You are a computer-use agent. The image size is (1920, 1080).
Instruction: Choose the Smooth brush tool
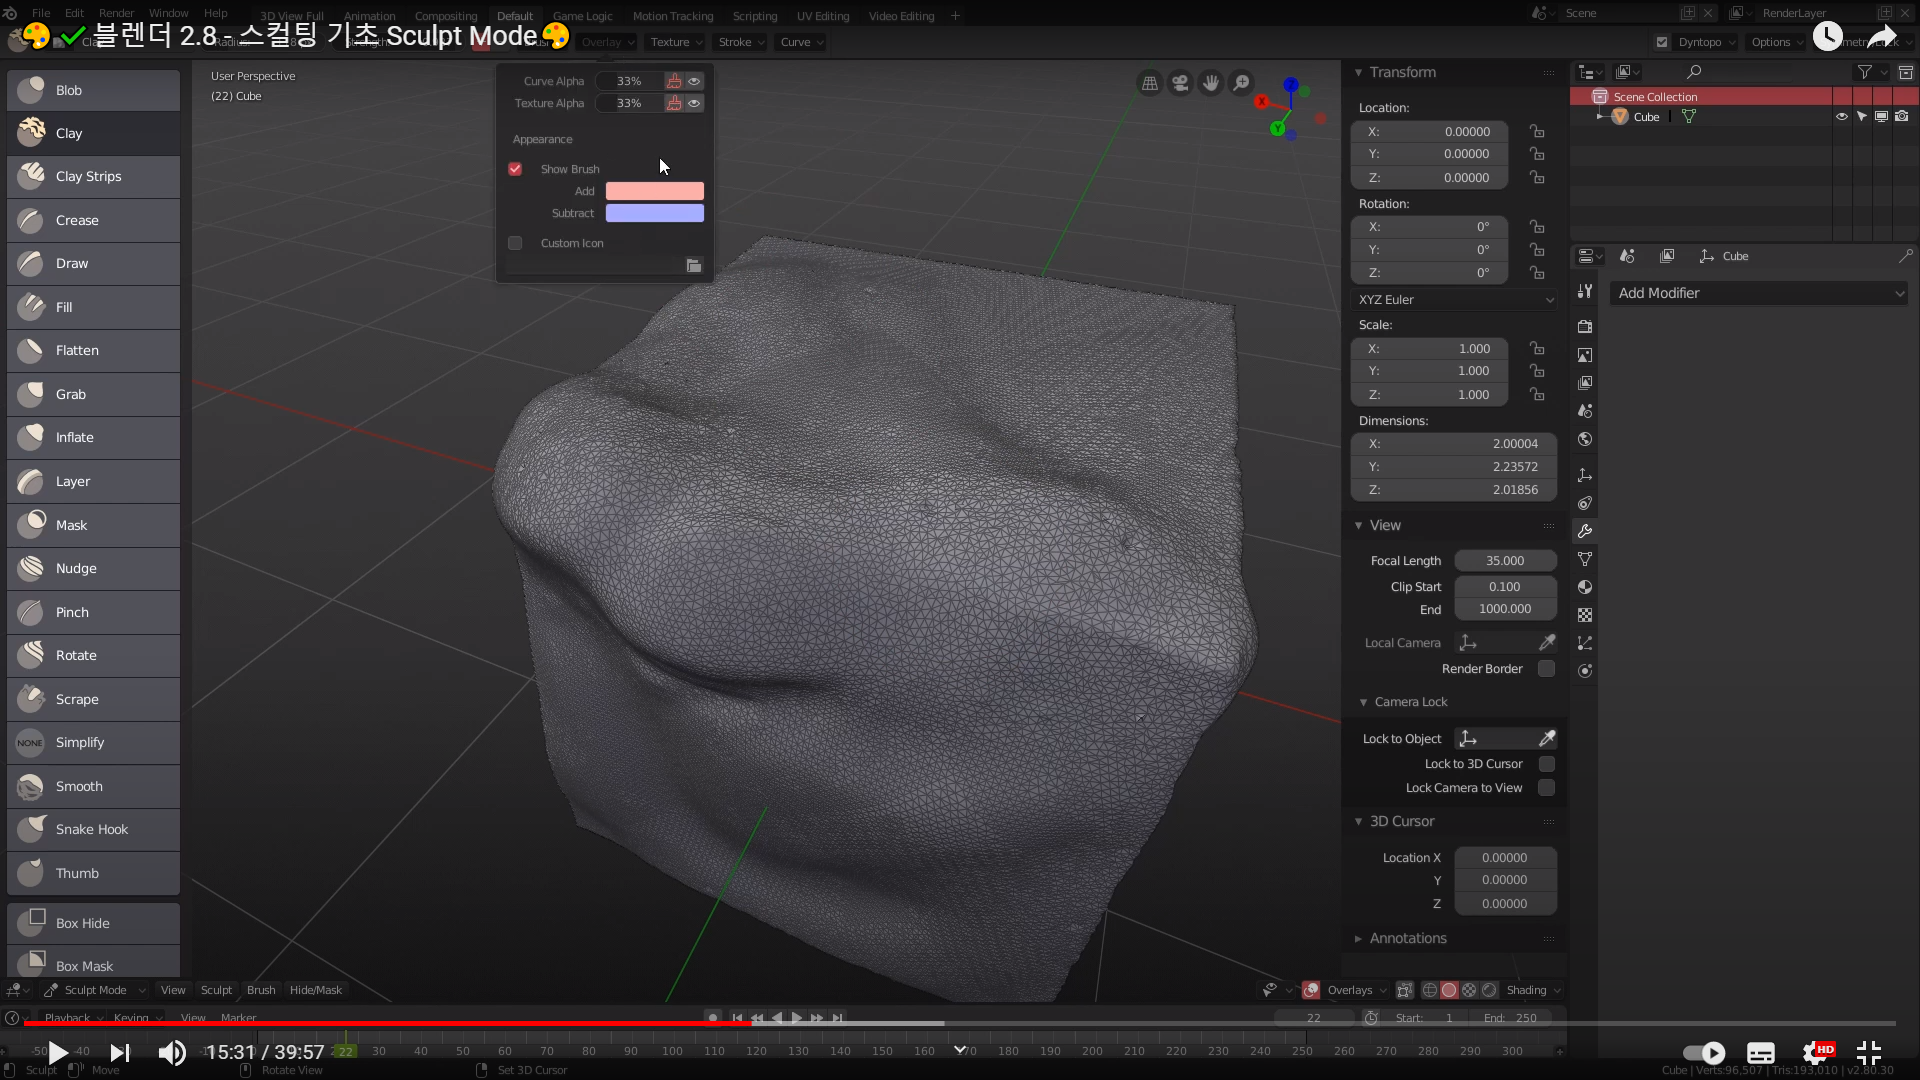tap(93, 786)
